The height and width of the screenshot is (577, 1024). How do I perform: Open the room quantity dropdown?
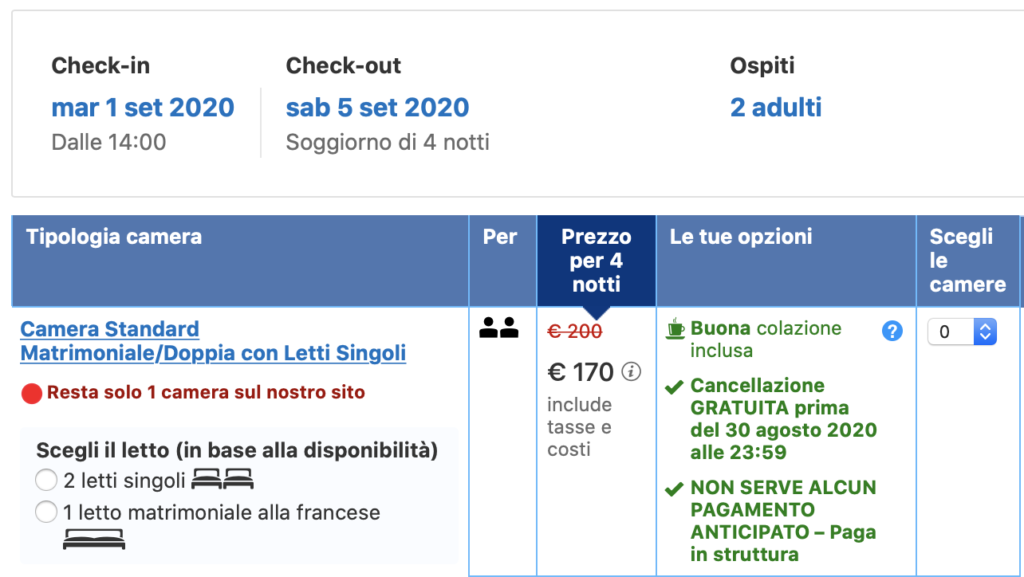tap(962, 332)
